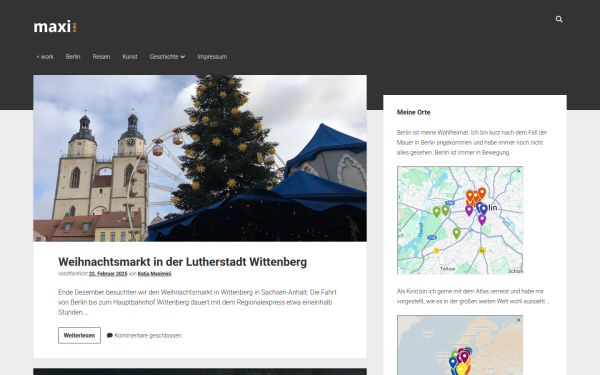600x375 pixels.
Task: Click the Weiterlesen button
Action: [80, 335]
